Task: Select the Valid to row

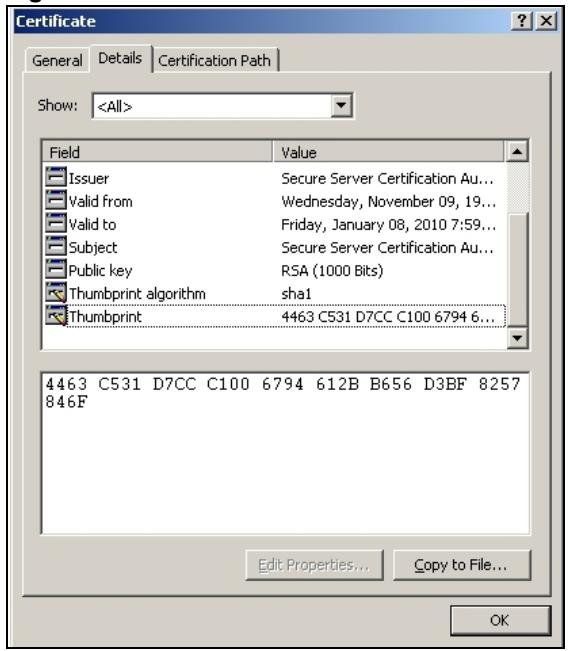Action: tap(274, 225)
